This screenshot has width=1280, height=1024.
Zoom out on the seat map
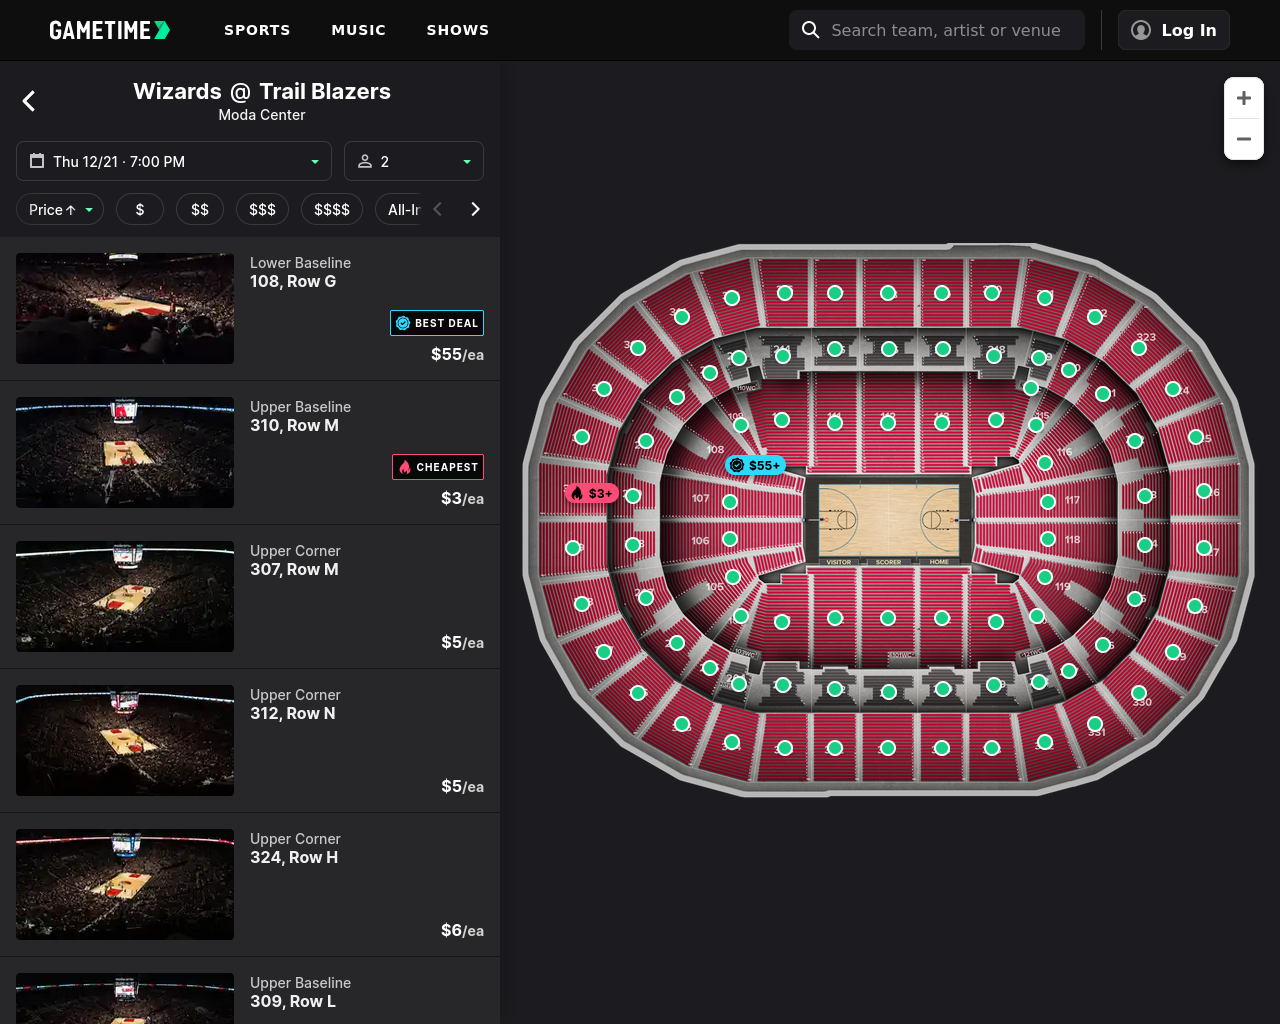1244,139
